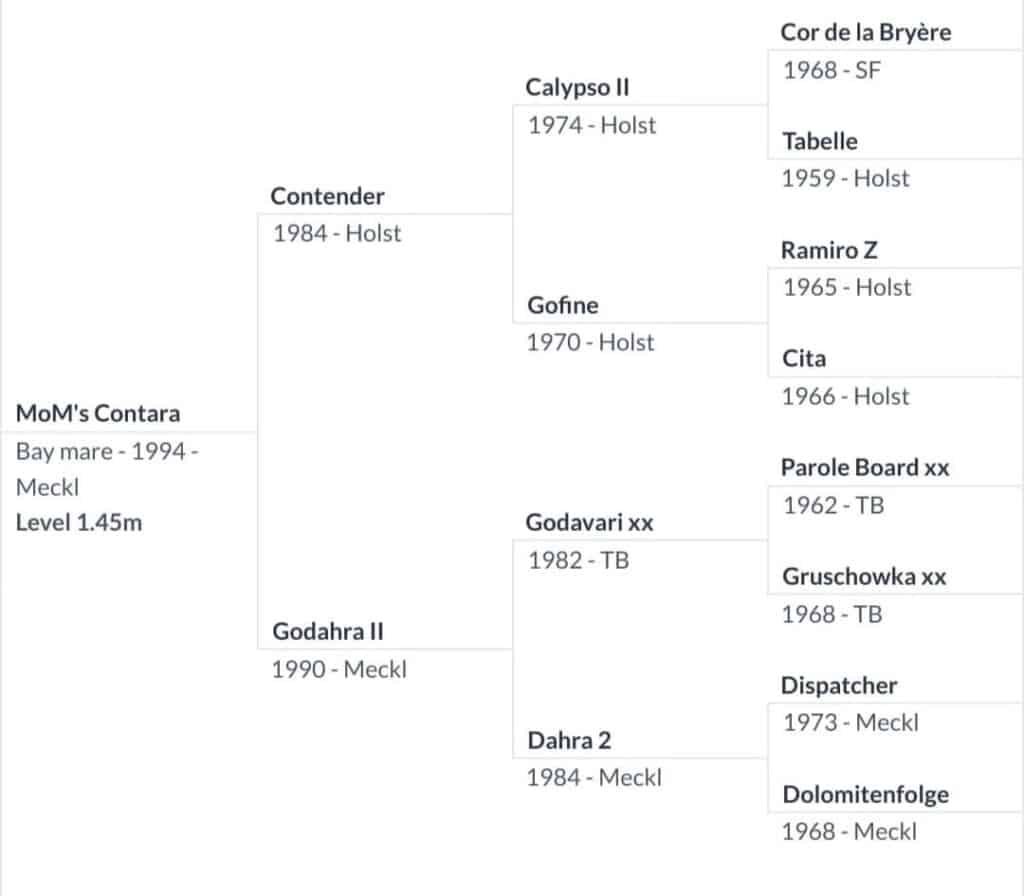Select Dolomitenfolge in the pedigree tree
This screenshot has width=1024, height=896.
[x=866, y=795]
